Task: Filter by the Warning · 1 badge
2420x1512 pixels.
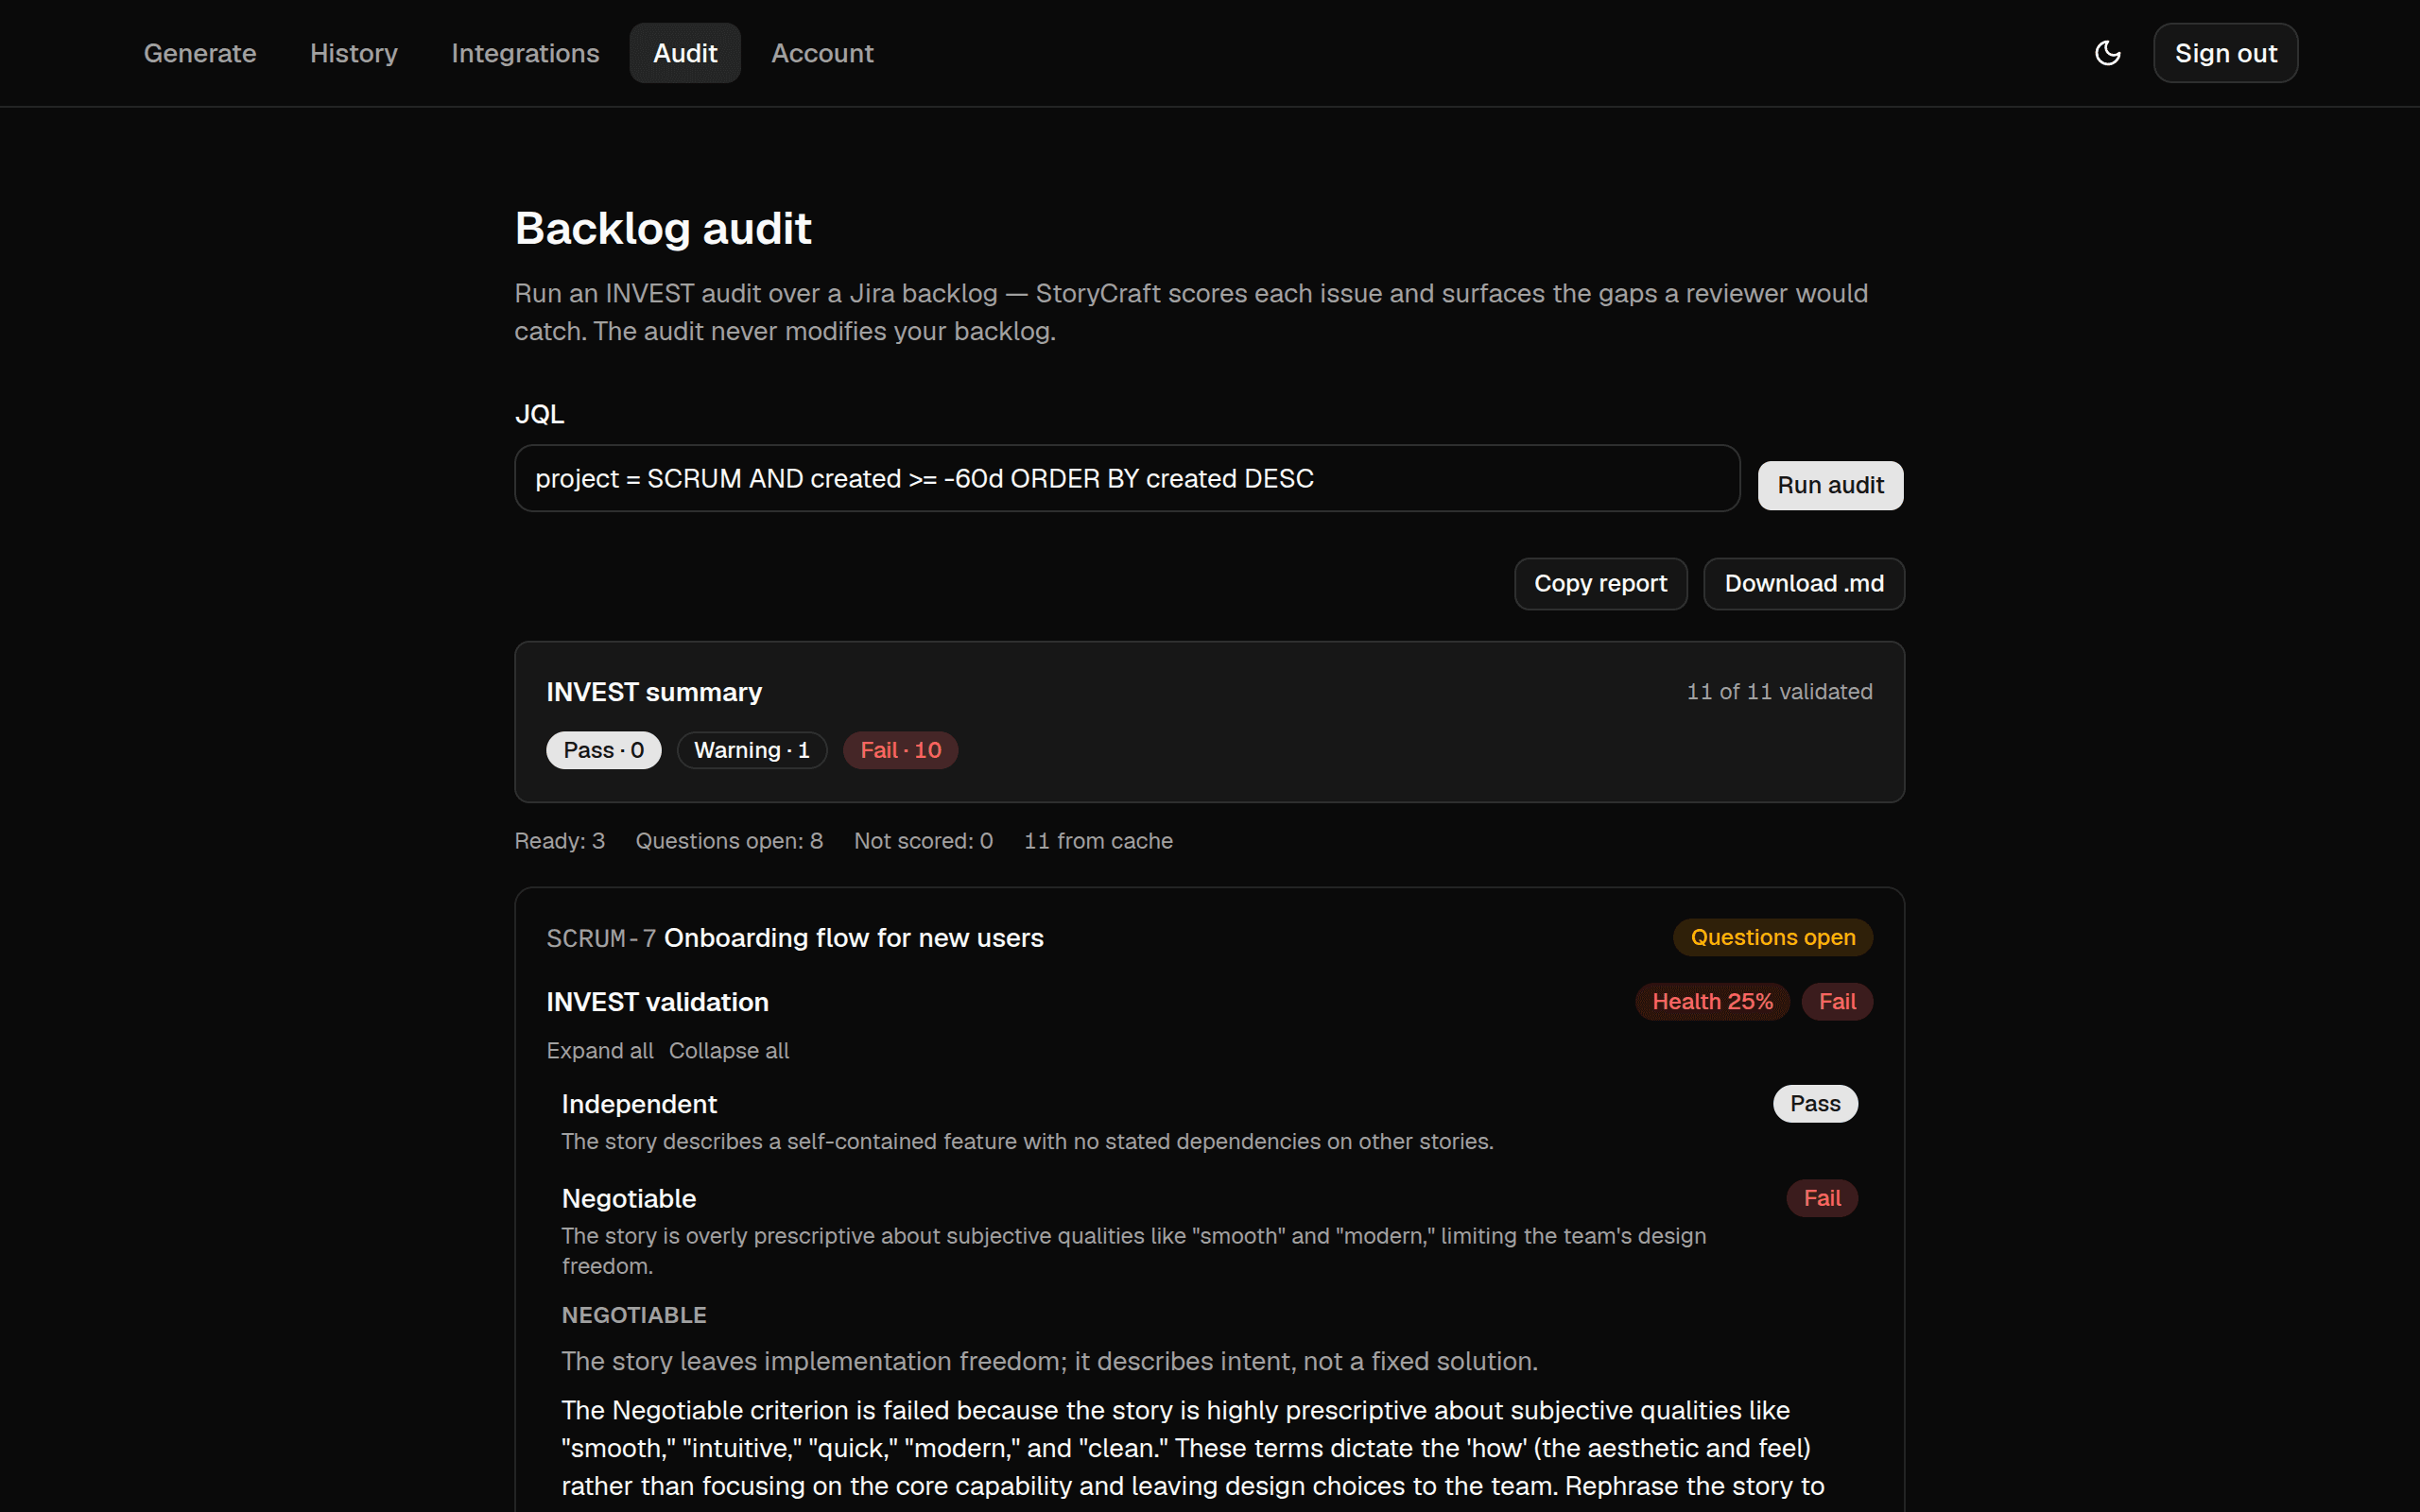Action: pyautogui.click(x=751, y=750)
